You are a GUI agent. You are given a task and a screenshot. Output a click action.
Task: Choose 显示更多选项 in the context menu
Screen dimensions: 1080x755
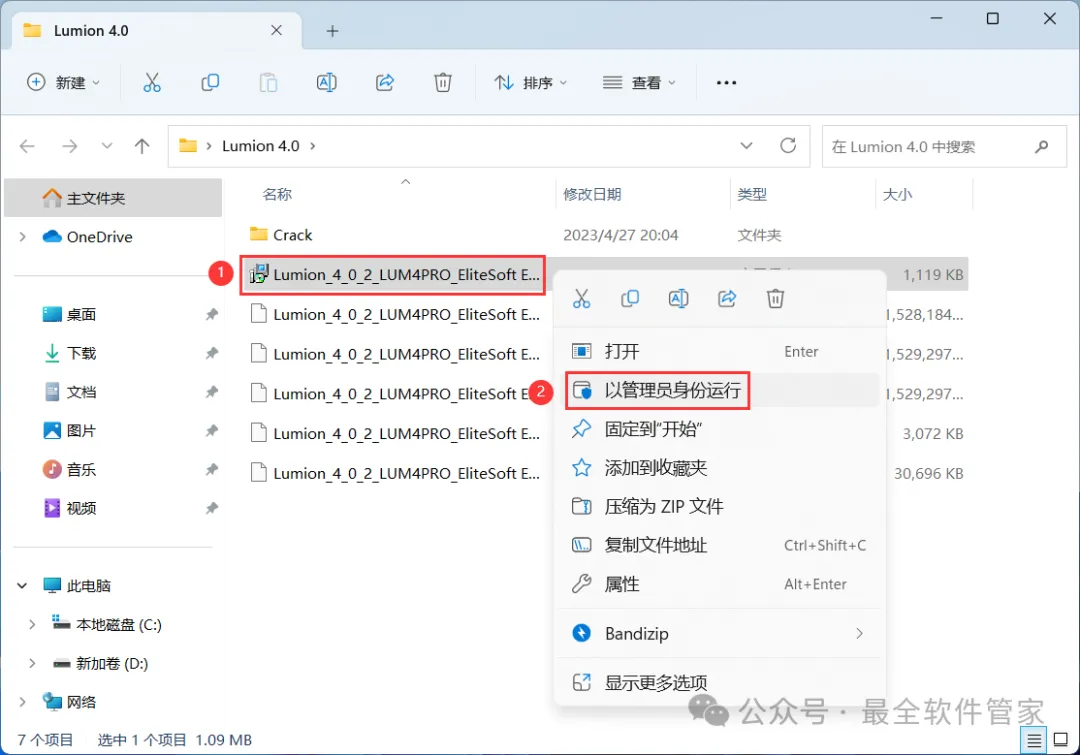tap(719, 682)
